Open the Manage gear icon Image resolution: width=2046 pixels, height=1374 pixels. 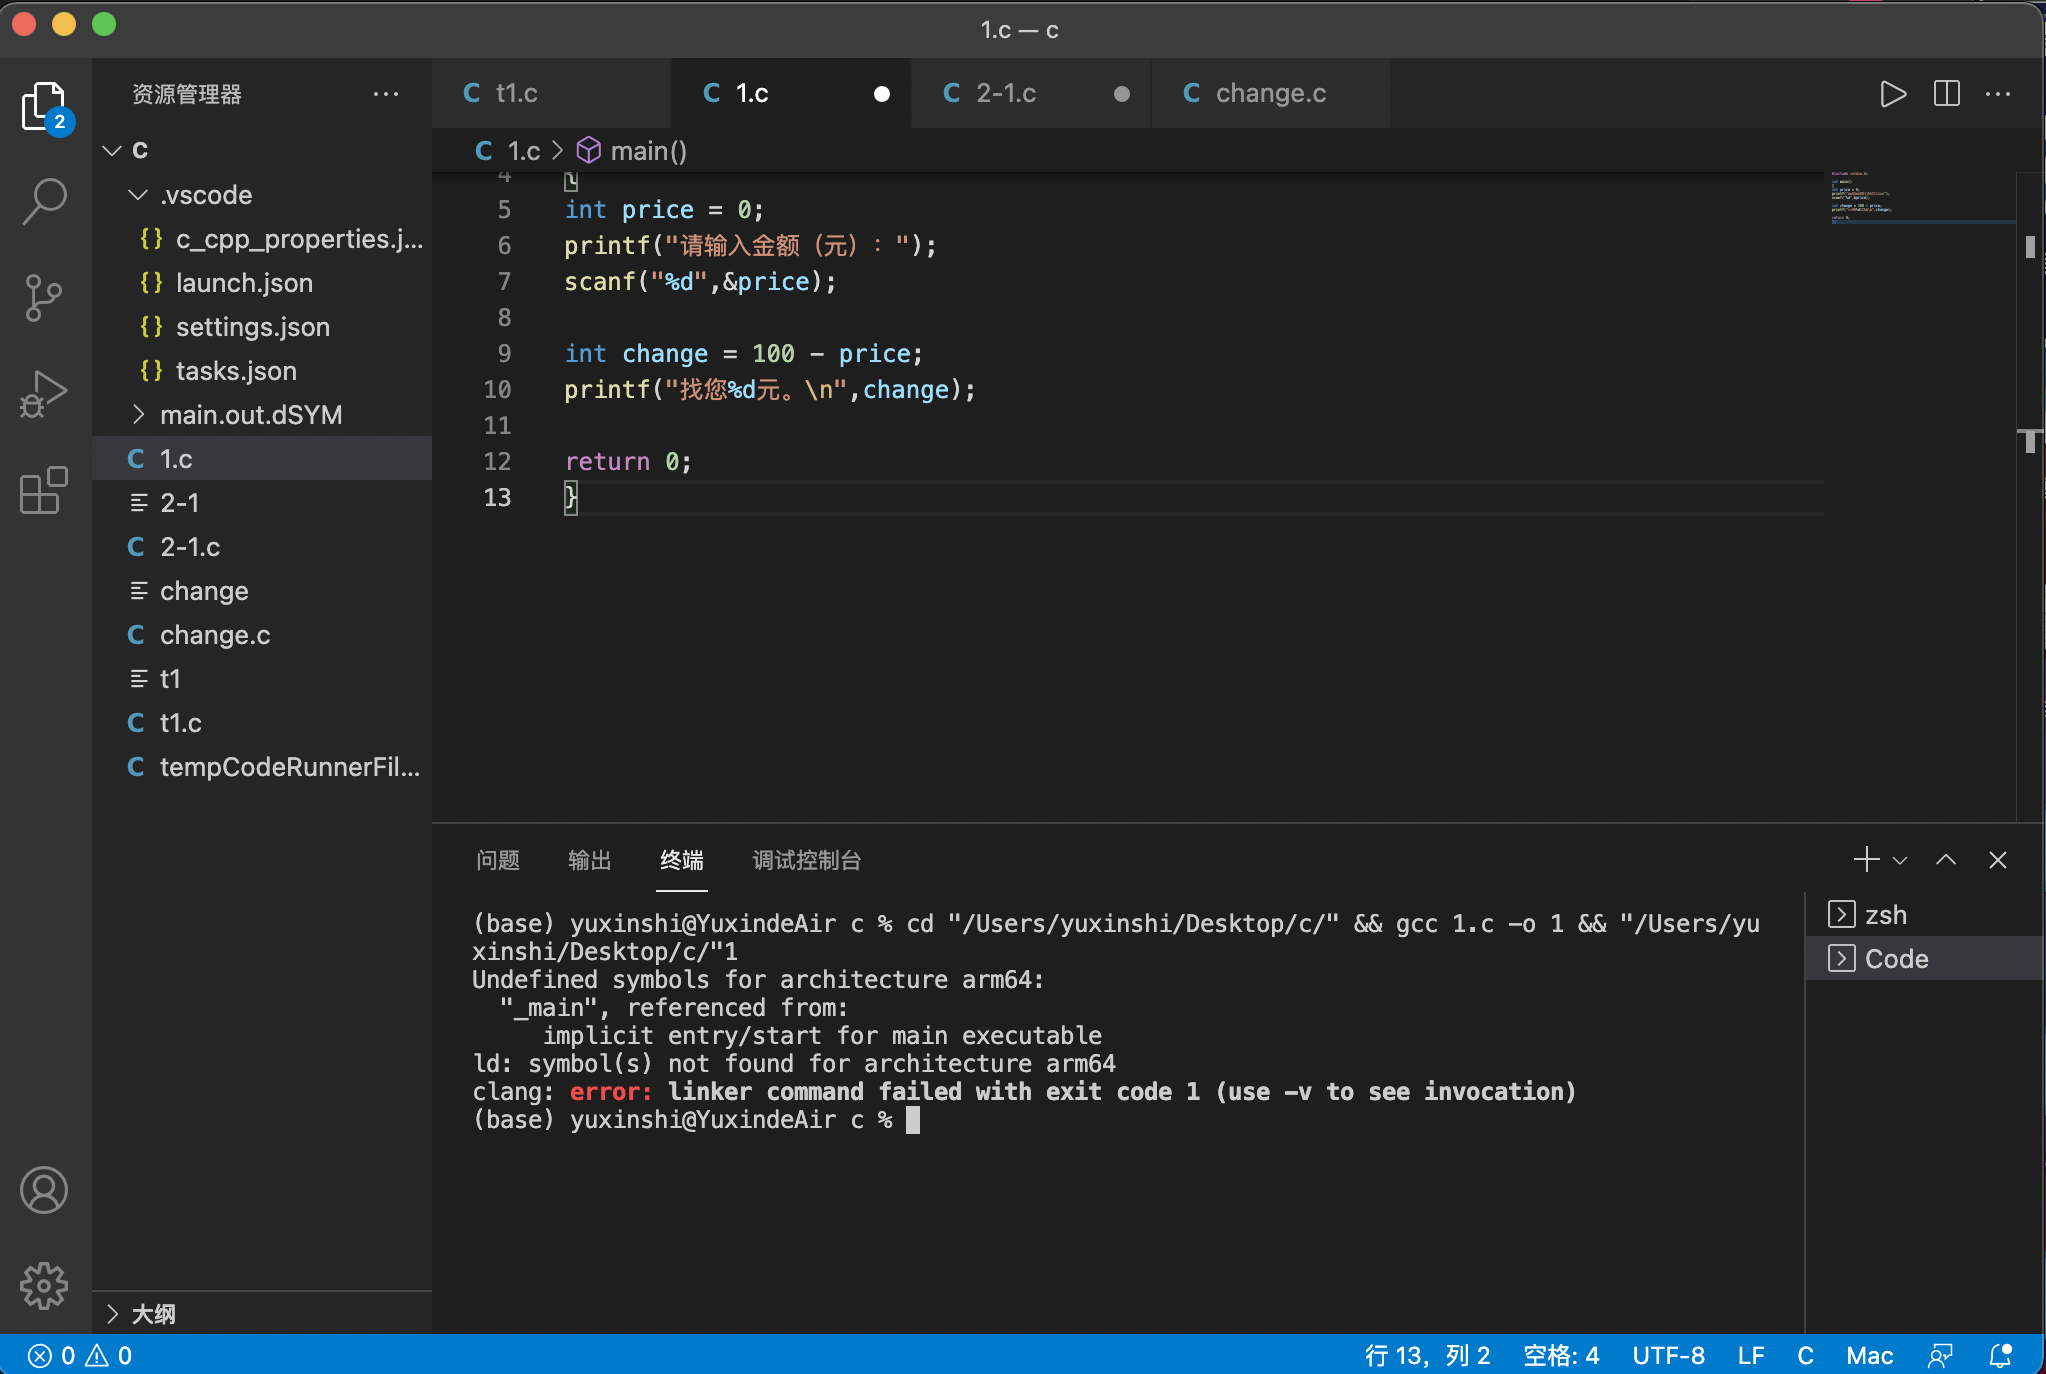(x=45, y=1285)
